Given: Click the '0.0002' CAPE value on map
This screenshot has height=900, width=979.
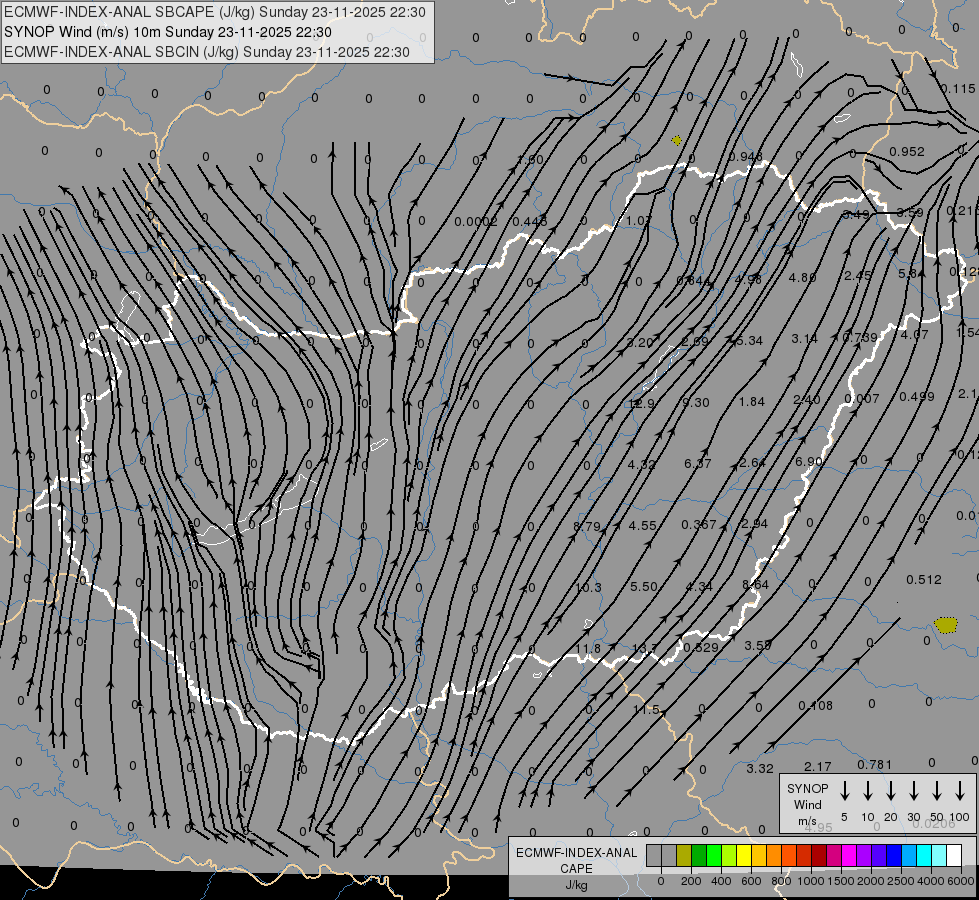Looking at the screenshot, I should point(476,222).
